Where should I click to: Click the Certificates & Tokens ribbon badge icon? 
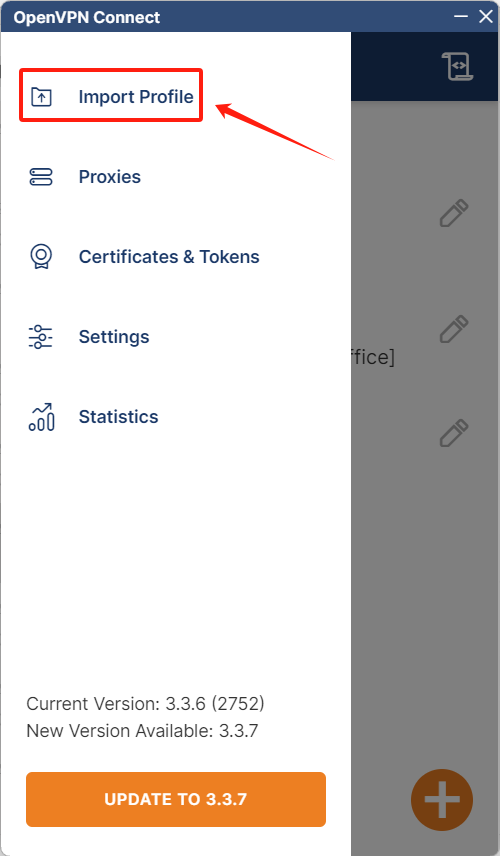41,257
